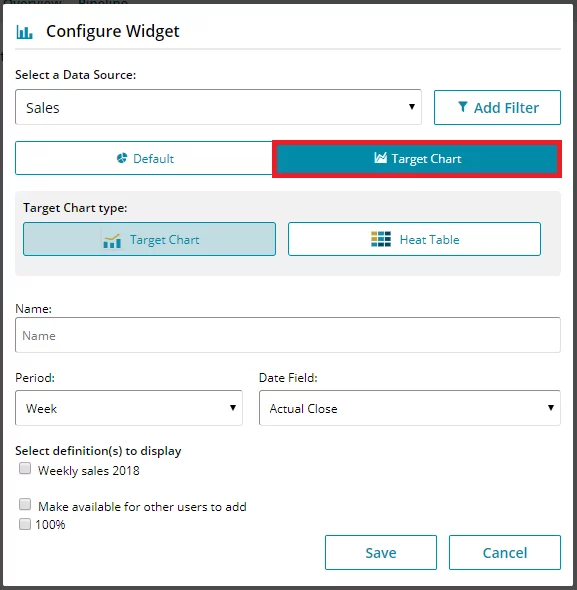
Task: Click the bar-and-line icon in Target Chart type
Action: (x=112, y=240)
